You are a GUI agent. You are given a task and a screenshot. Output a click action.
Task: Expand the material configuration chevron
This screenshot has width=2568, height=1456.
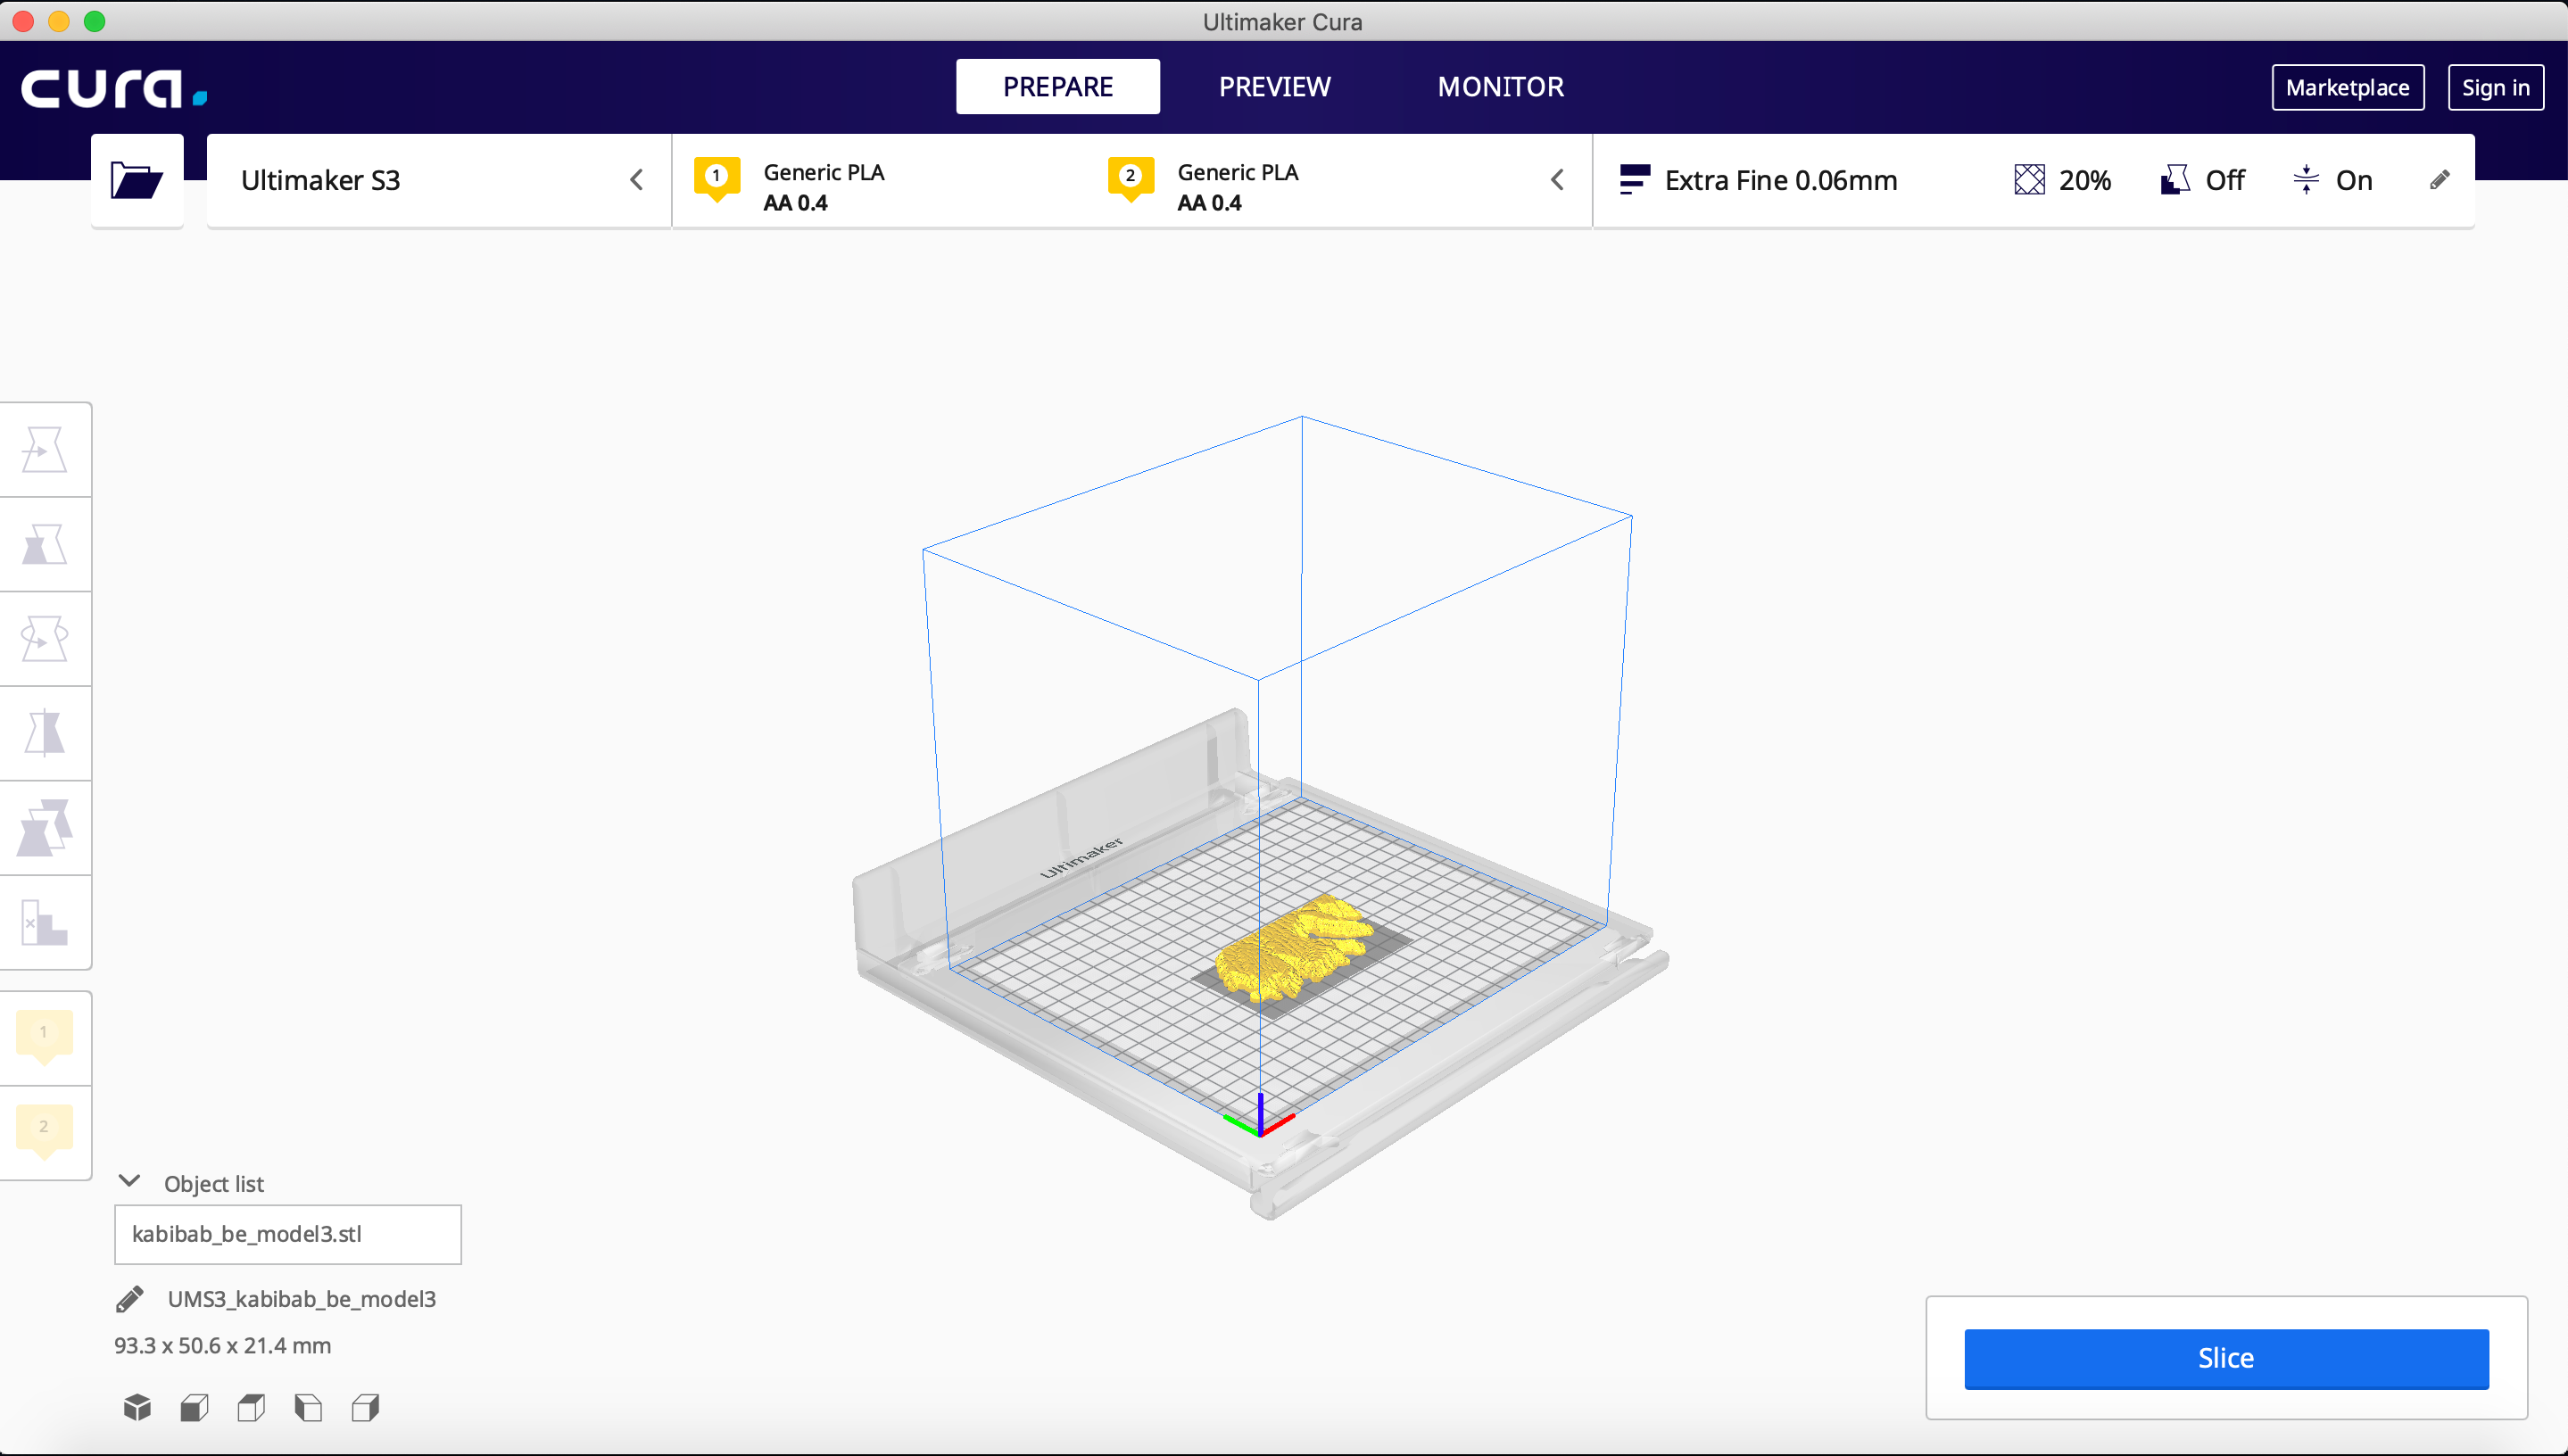[1557, 180]
